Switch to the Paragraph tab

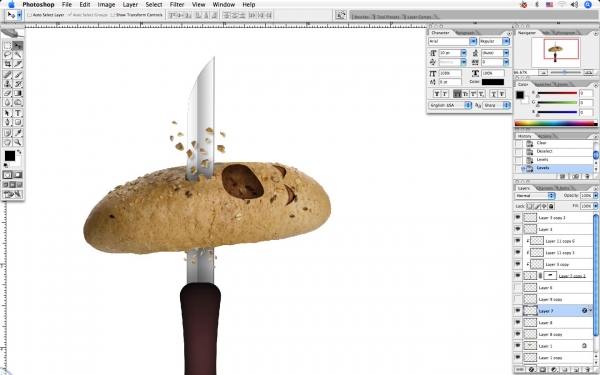465,33
